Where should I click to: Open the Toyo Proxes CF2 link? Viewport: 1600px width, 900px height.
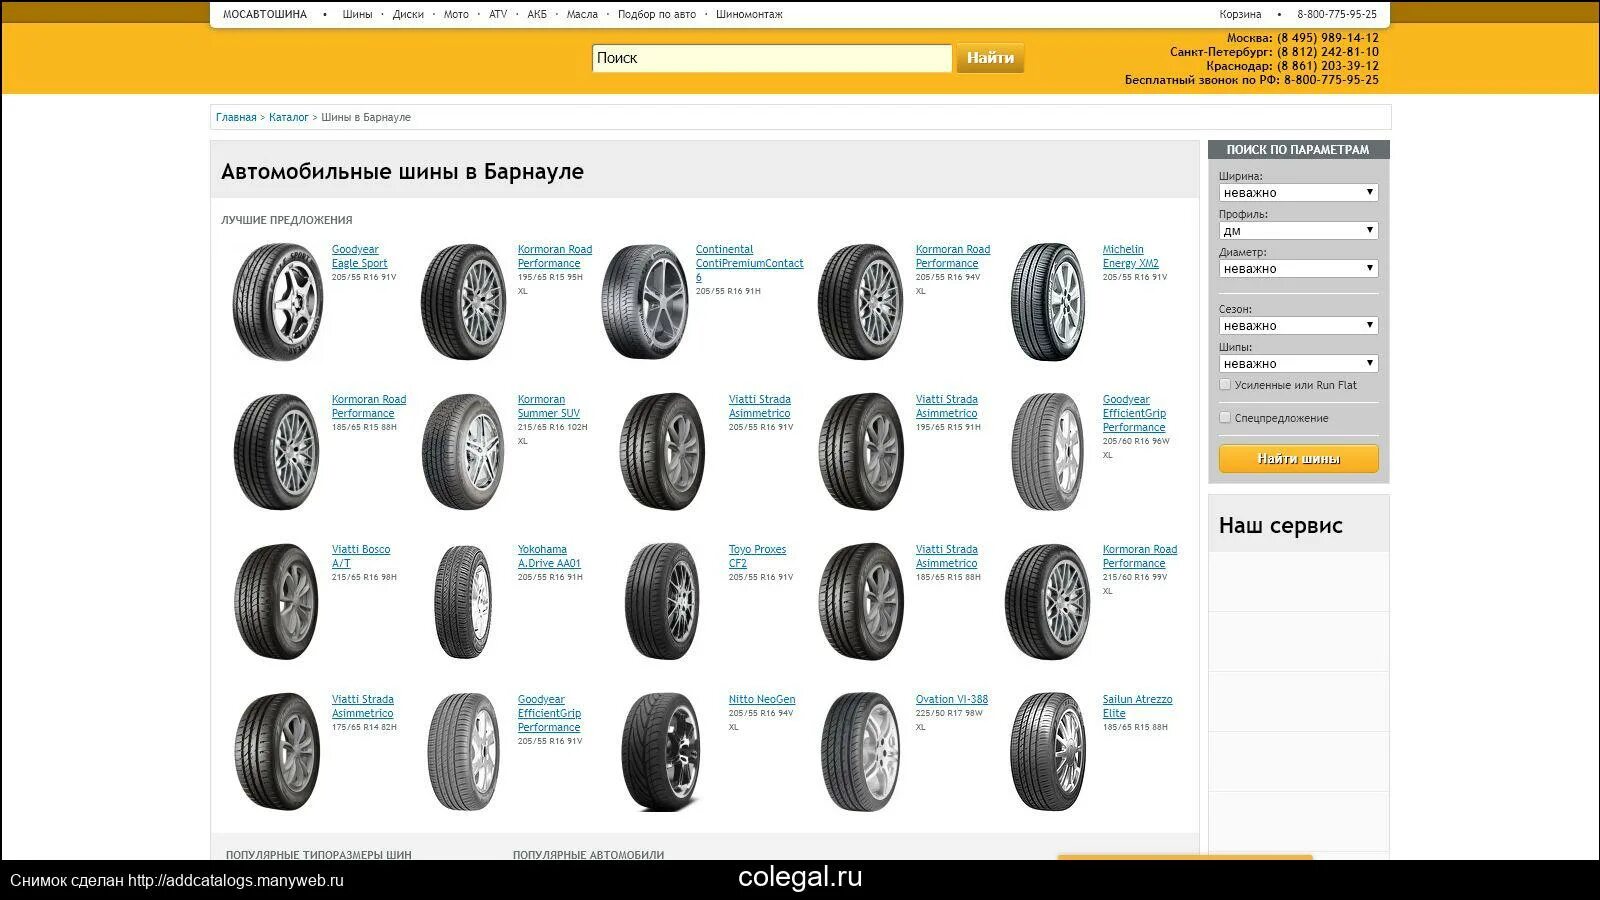[757, 556]
